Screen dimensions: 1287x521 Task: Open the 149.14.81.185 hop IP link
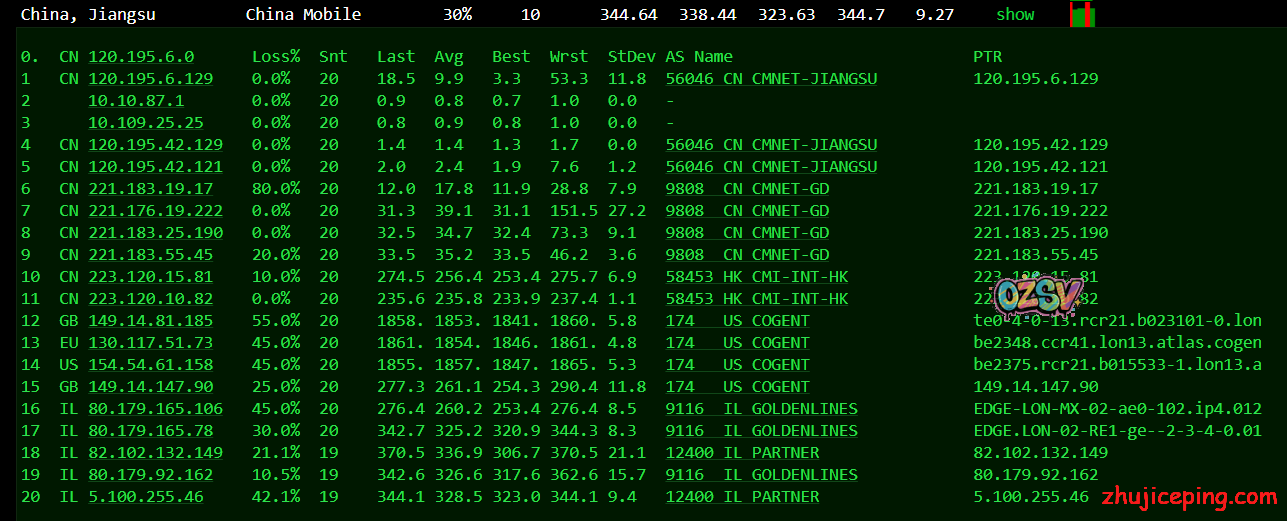point(150,321)
